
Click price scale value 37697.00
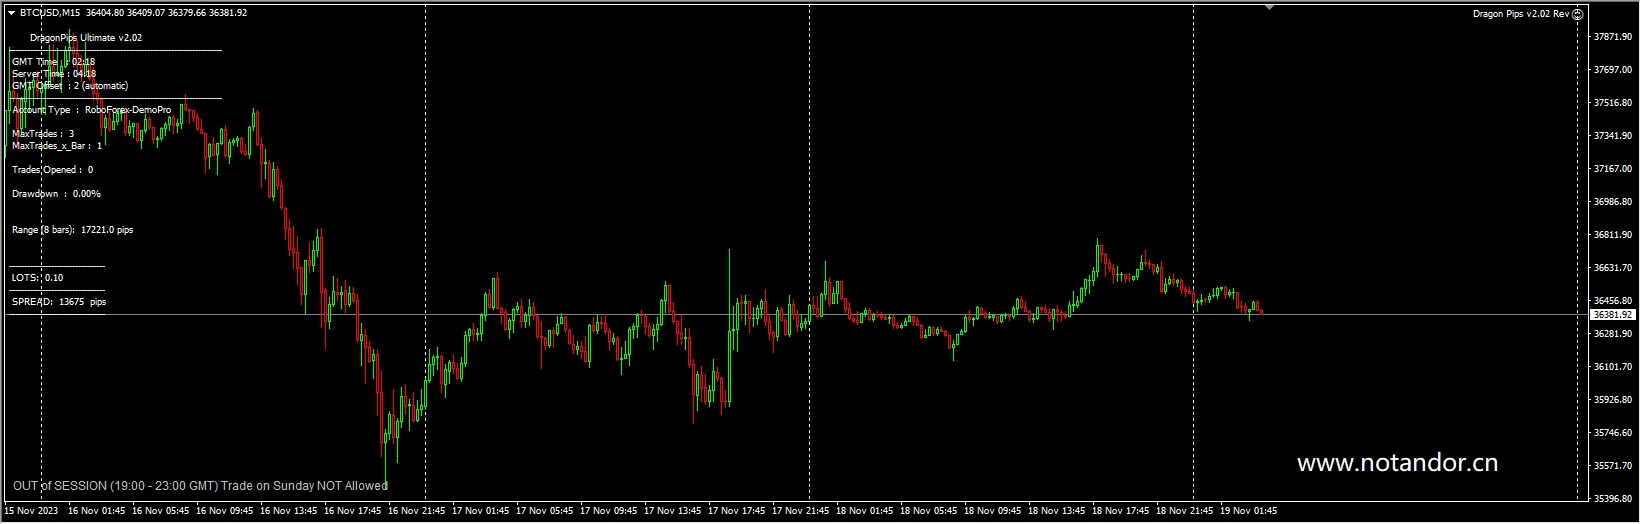click(x=1614, y=70)
